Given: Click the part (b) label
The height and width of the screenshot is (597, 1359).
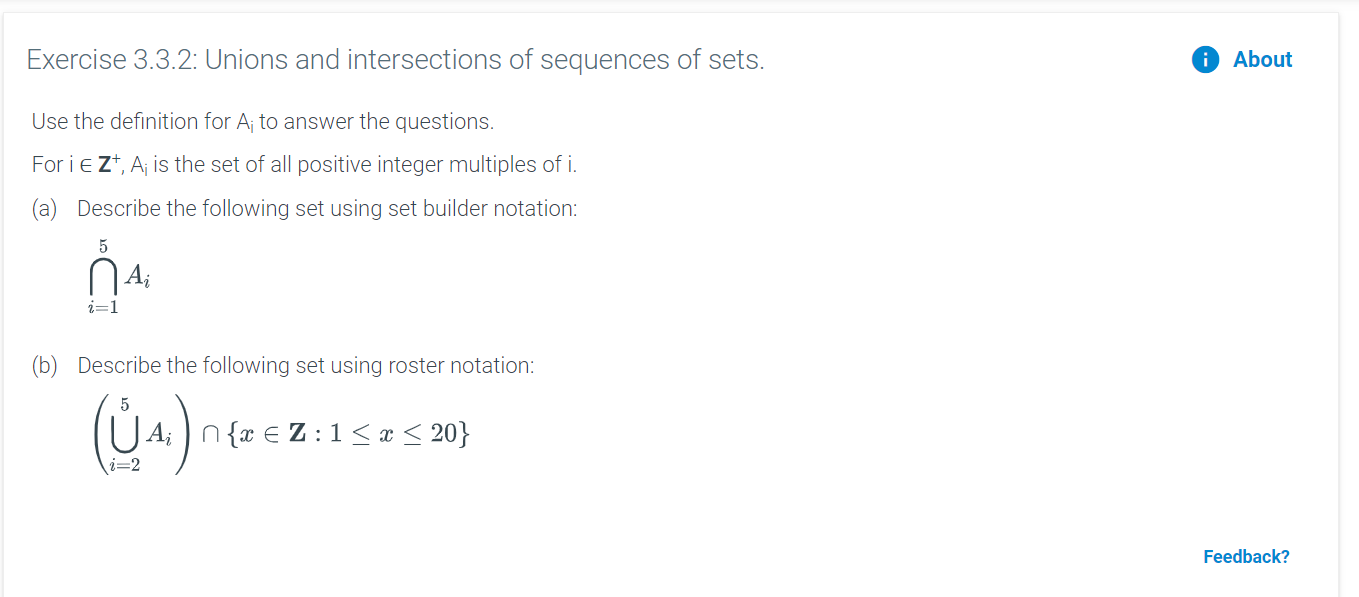Looking at the screenshot, I should 44,365.
